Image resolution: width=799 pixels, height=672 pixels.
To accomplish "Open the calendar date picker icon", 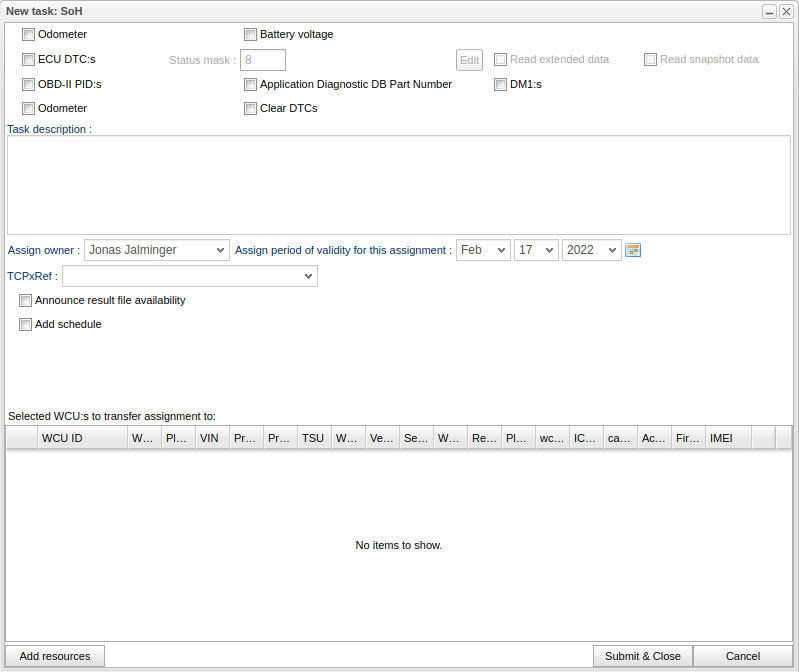I will tap(632, 250).
